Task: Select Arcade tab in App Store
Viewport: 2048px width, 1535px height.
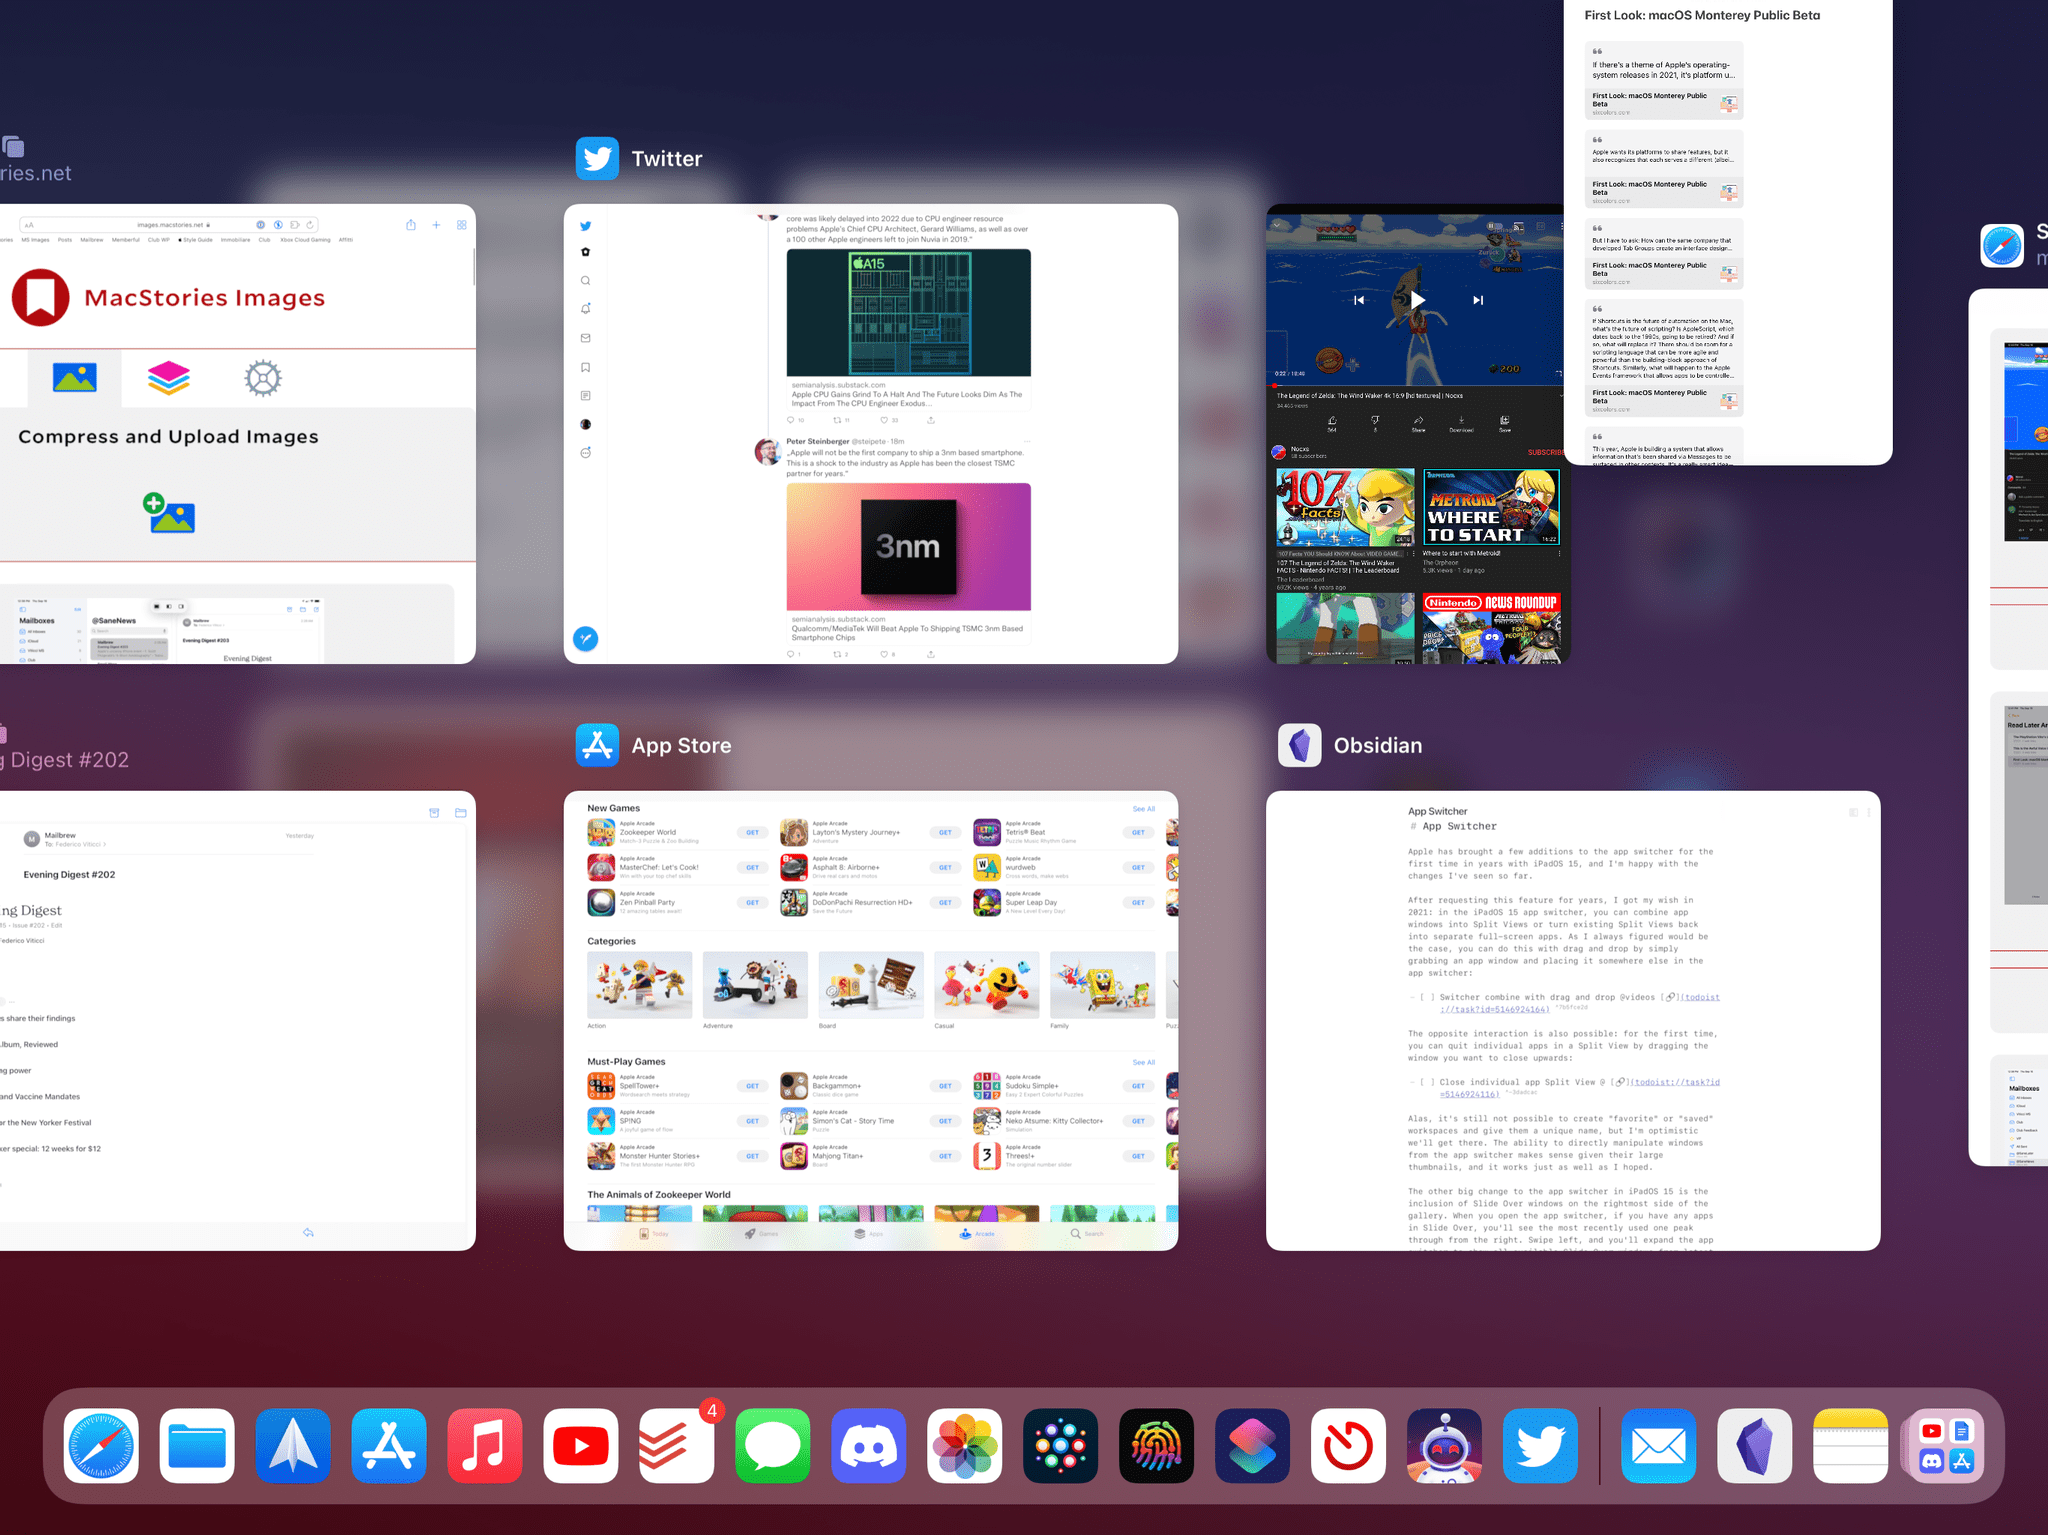Action: pos(977,1234)
